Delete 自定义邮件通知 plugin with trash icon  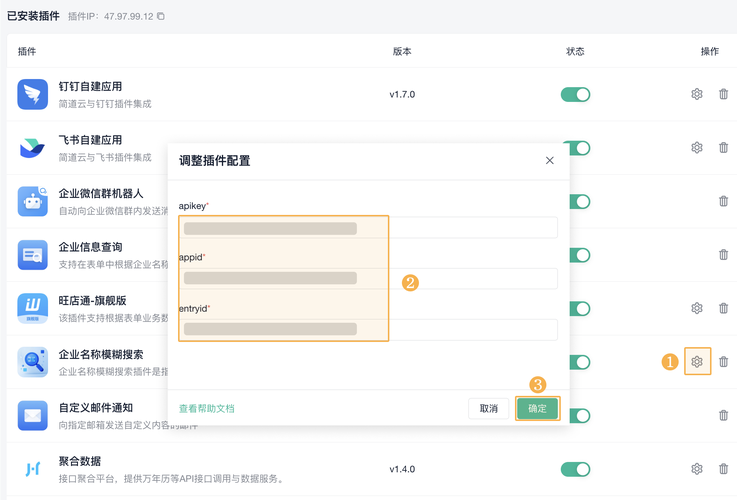[x=724, y=415]
